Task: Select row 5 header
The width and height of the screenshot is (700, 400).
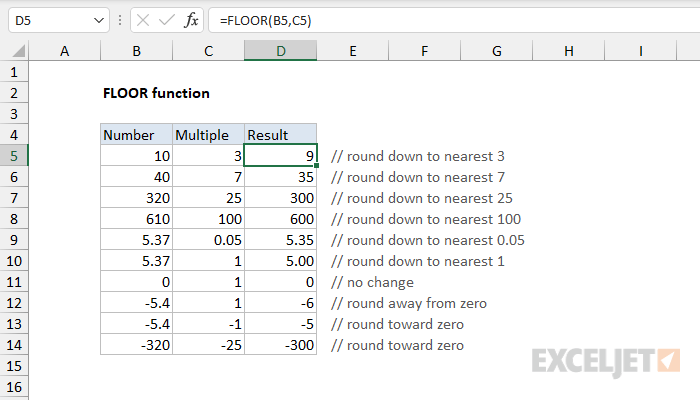Action: tap(14, 156)
